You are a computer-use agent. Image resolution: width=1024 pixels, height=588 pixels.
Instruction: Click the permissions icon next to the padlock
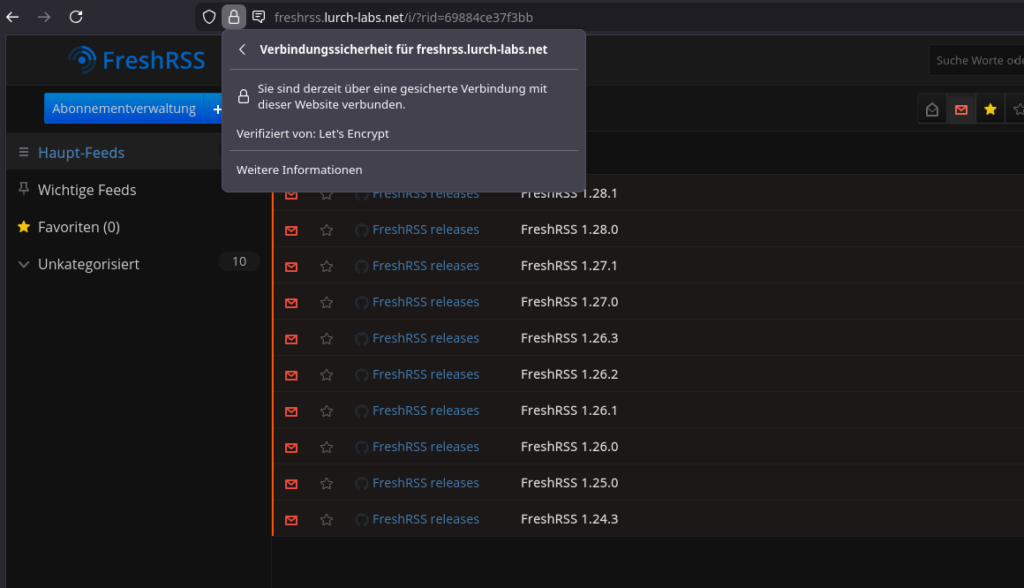click(x=258, y=17)
